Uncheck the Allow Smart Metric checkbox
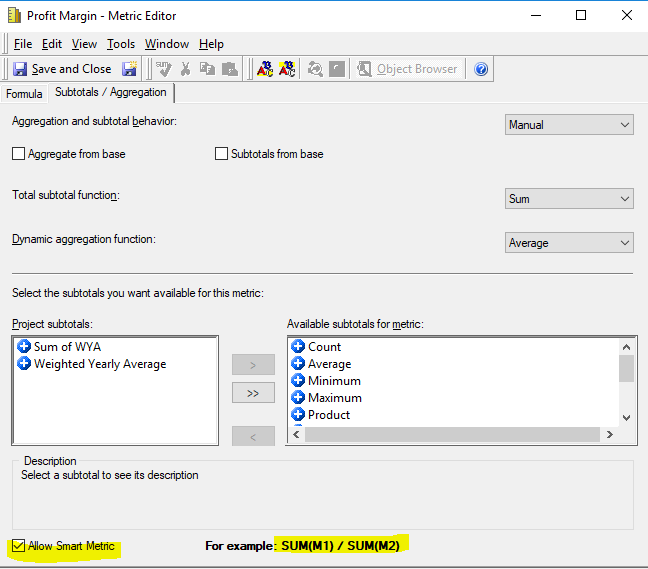This screenshot has width=648, height=569. 18,546
